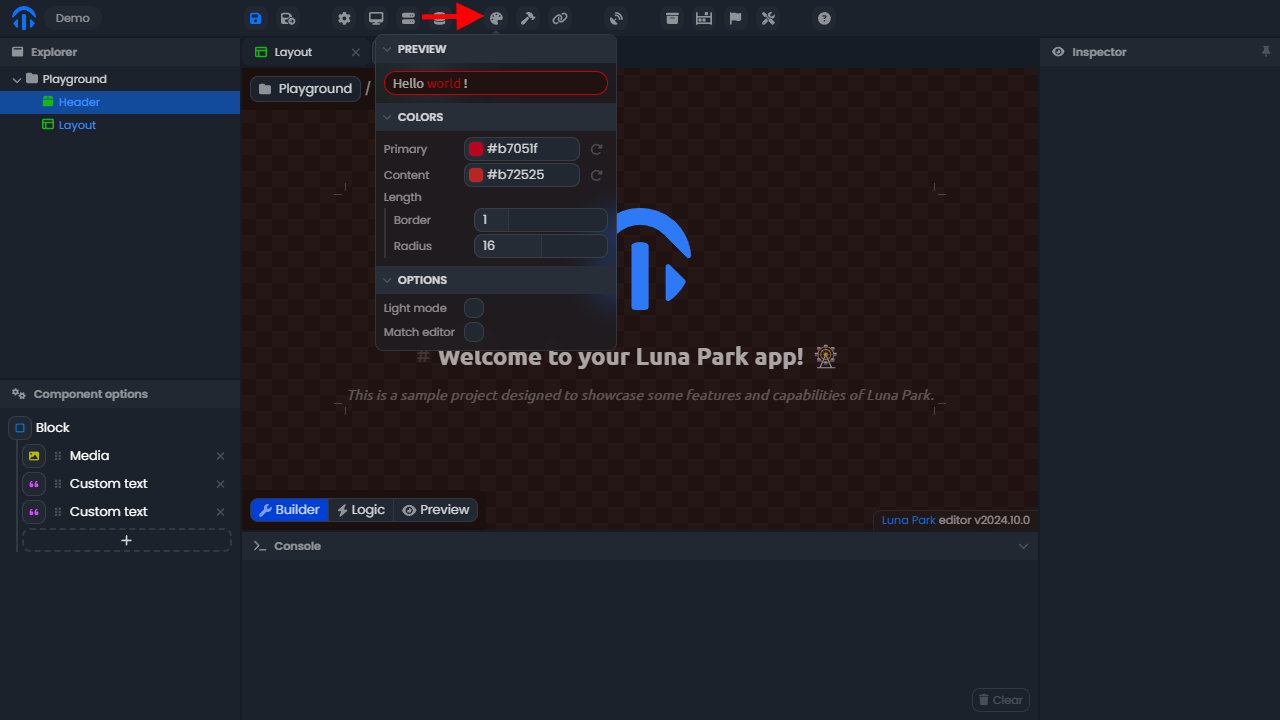The image size is (1280, 720).
Task: Click the wrench and screwdriver tools icon
Action: point(768,18)
